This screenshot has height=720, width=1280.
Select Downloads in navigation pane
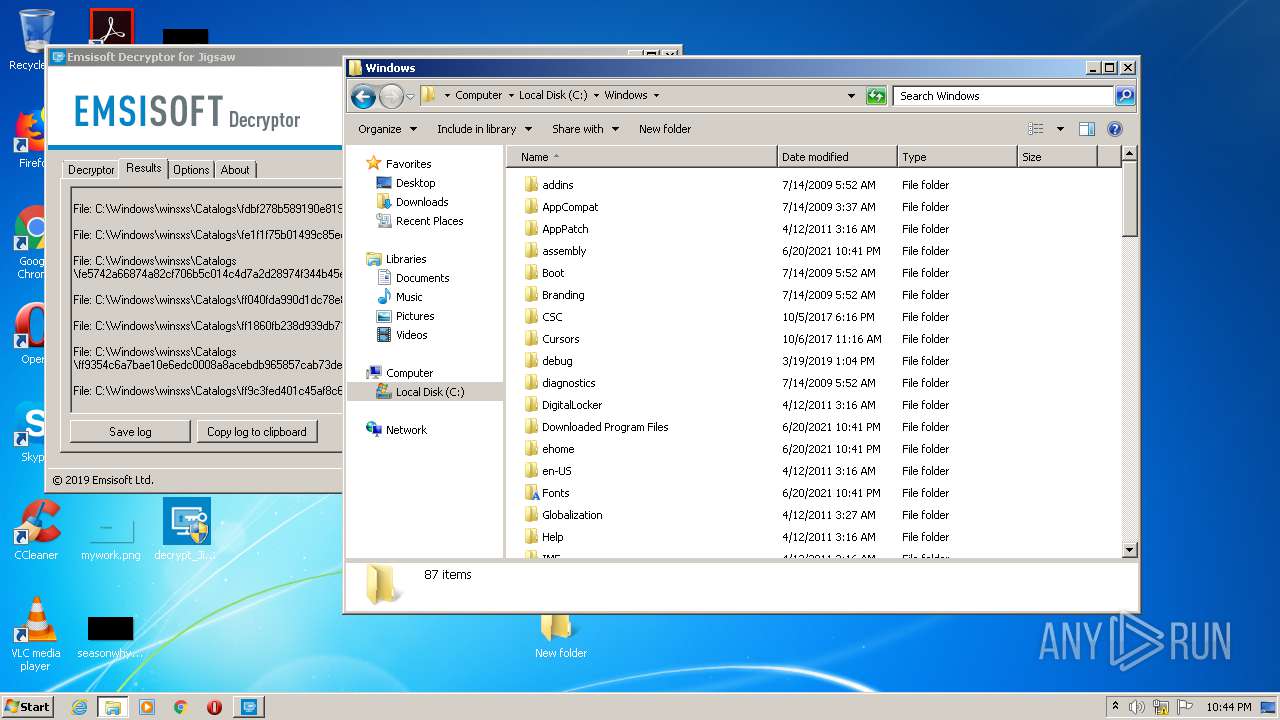coord(412,202)
